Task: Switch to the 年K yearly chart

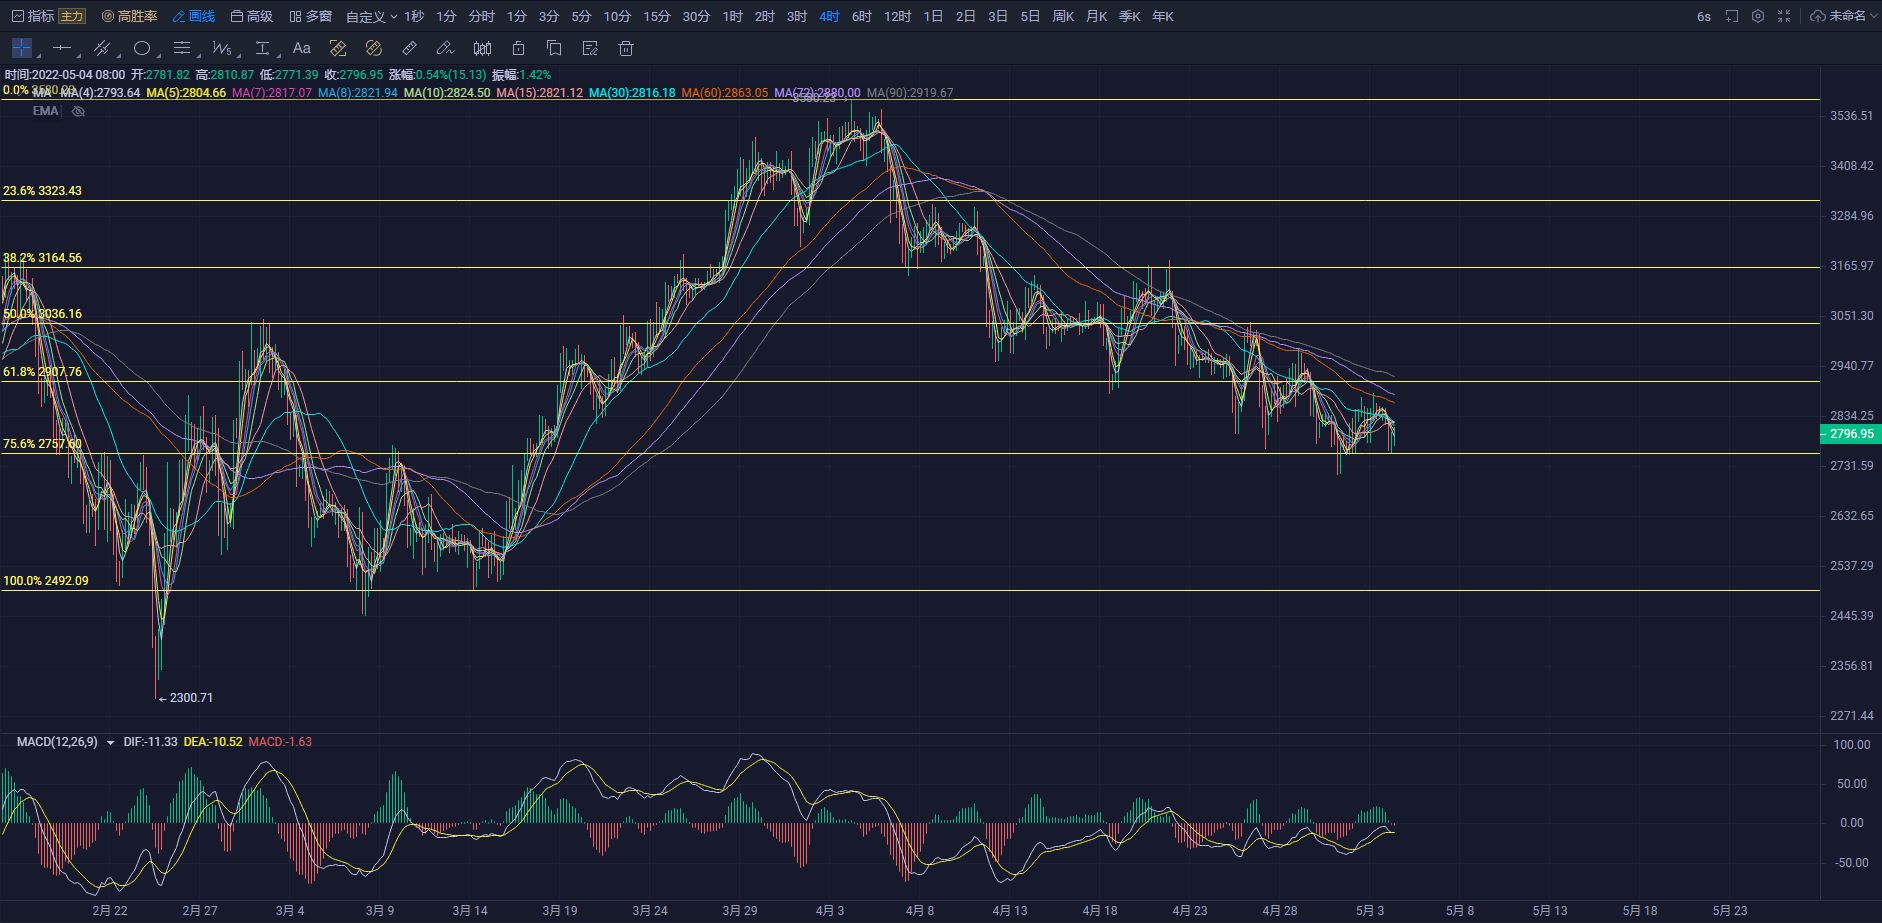Action: (1162, 16)
